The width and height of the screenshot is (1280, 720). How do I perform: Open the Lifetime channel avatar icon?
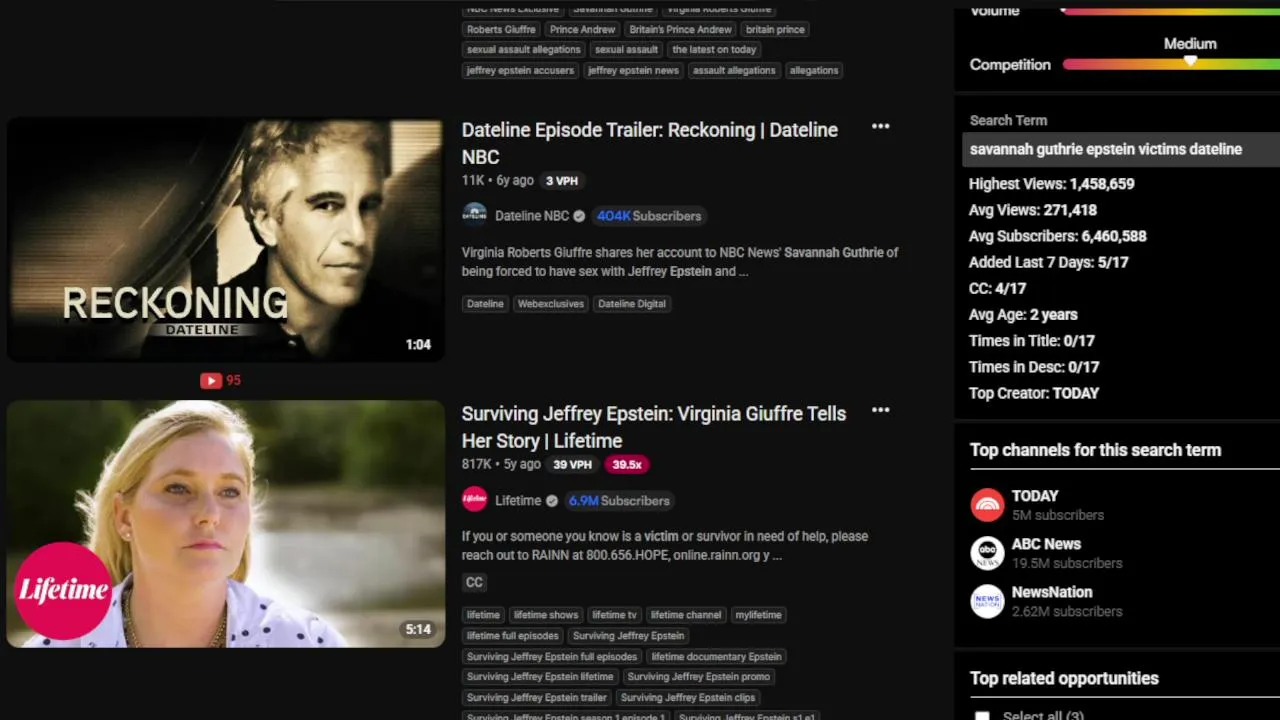(474, 500)
